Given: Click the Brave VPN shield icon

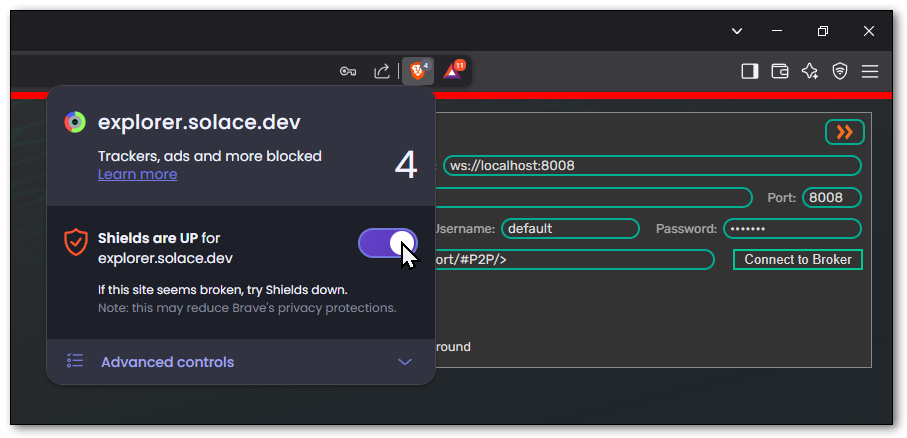Looking at the screenshot, I should [x=840, y=71].
